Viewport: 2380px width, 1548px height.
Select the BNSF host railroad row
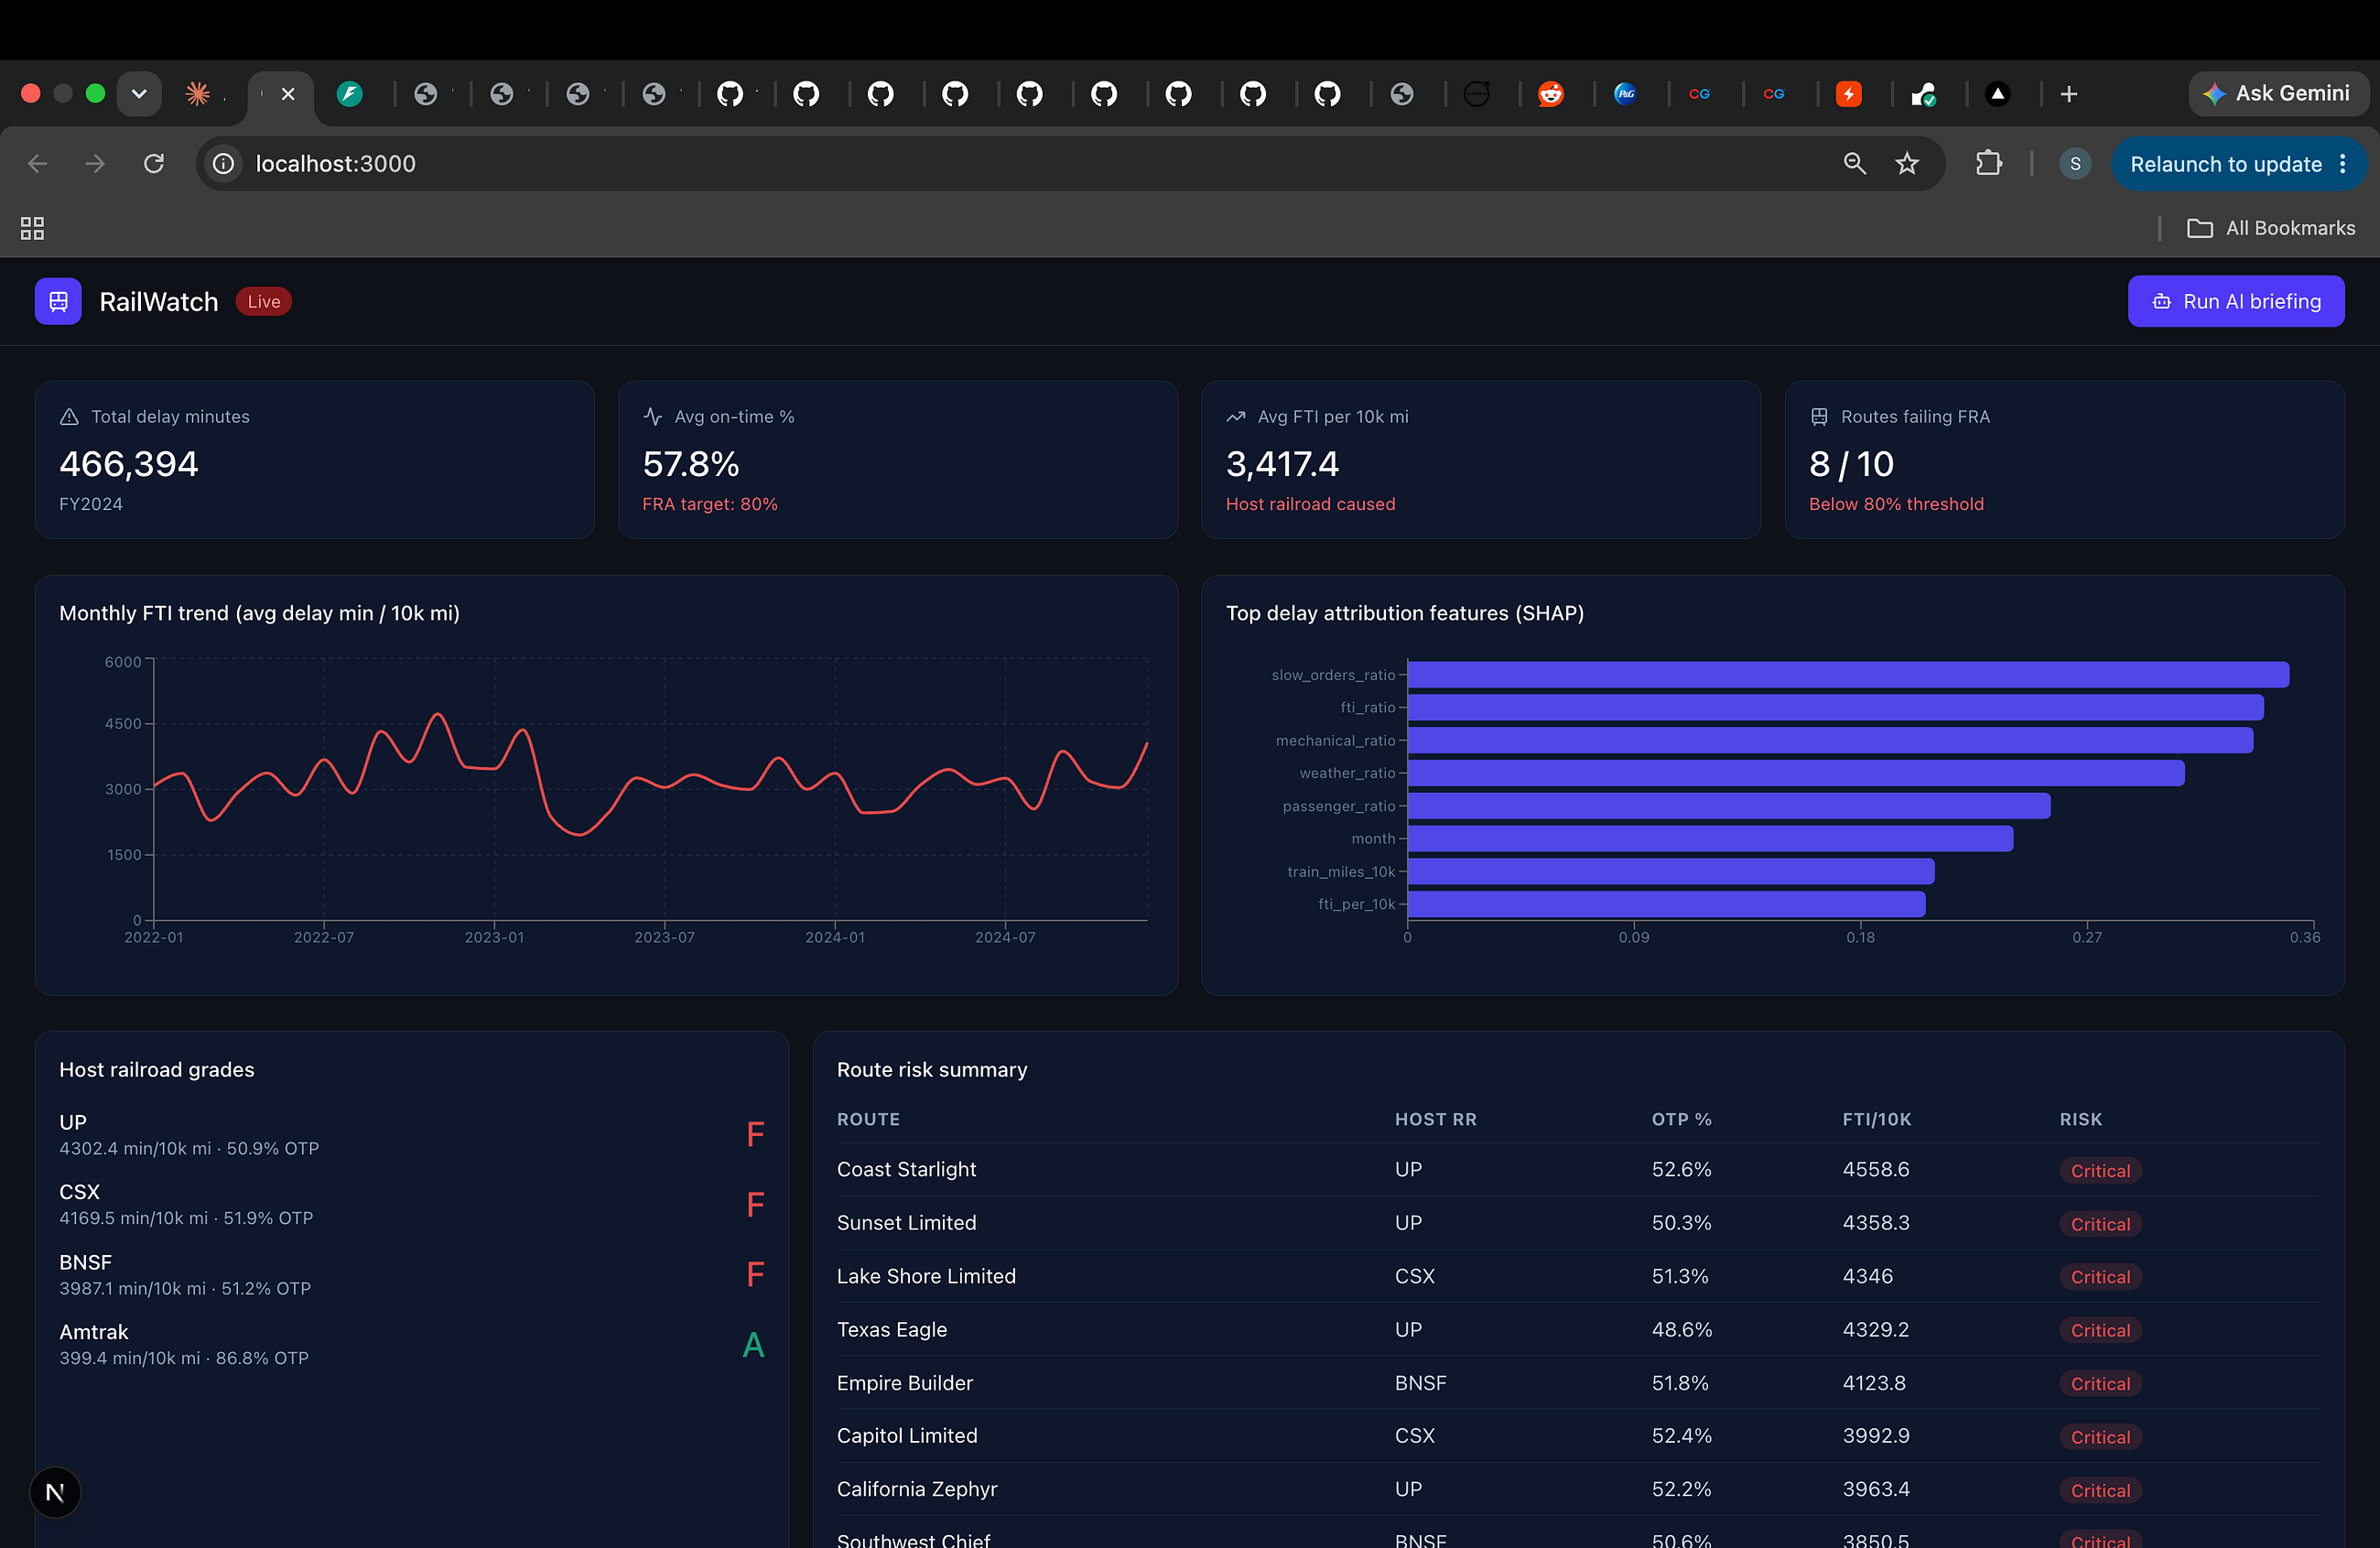pyautogui.click(x=411, y=1274)
